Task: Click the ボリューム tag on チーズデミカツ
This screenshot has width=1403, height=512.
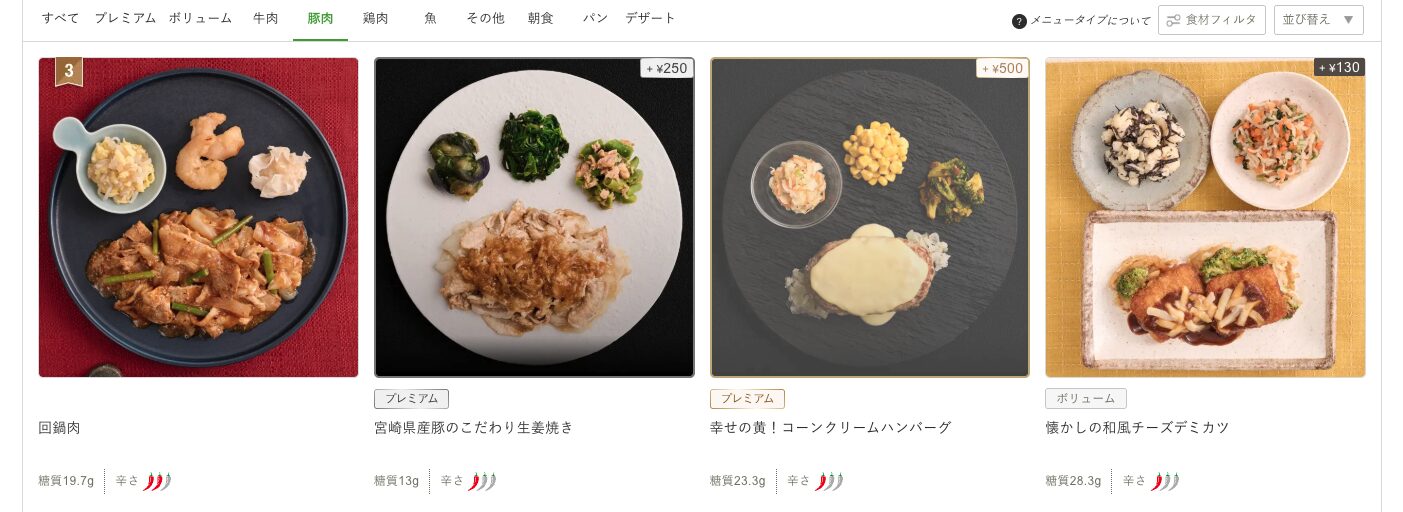Action: [x=1086, y=399]
